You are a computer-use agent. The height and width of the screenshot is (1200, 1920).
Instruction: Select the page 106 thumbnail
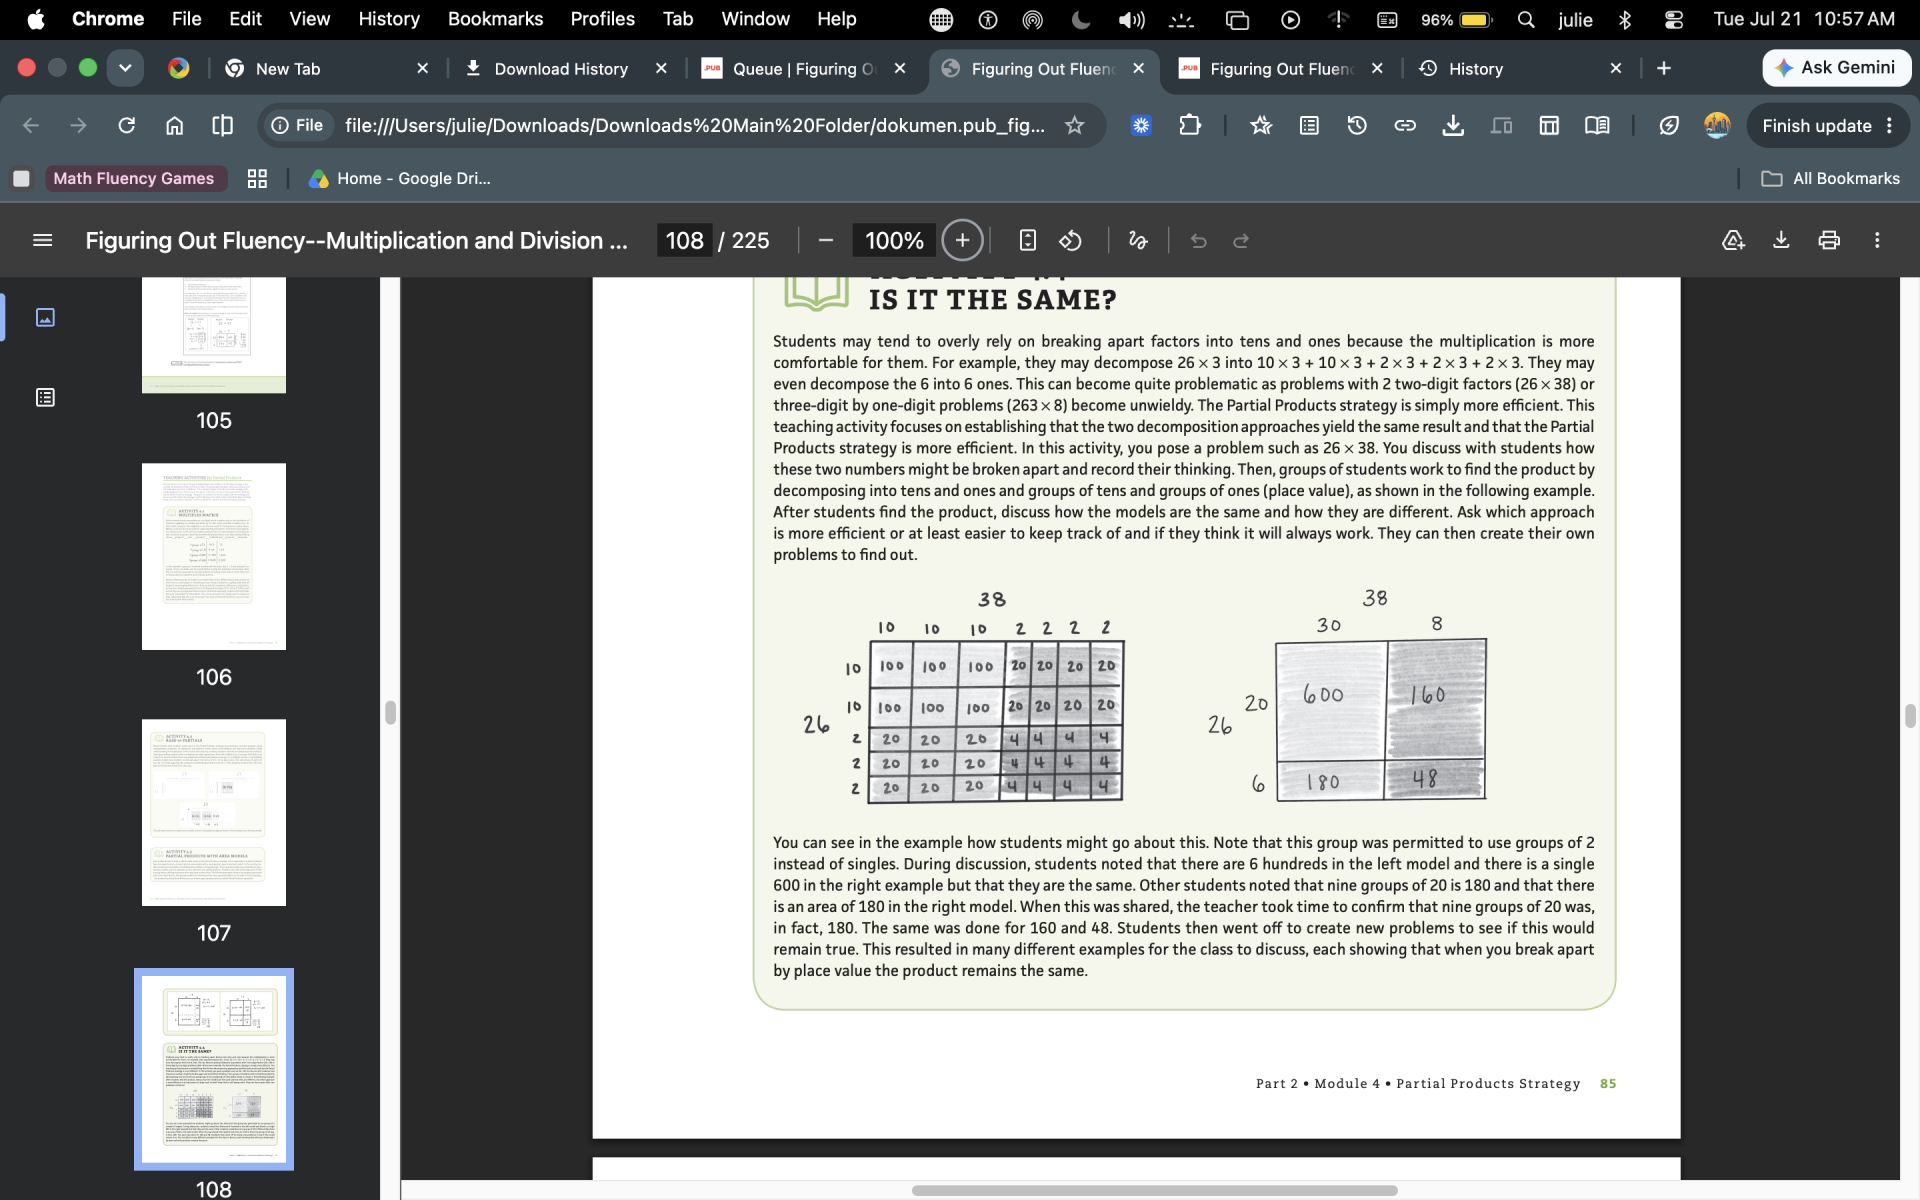tap(214, 556)
